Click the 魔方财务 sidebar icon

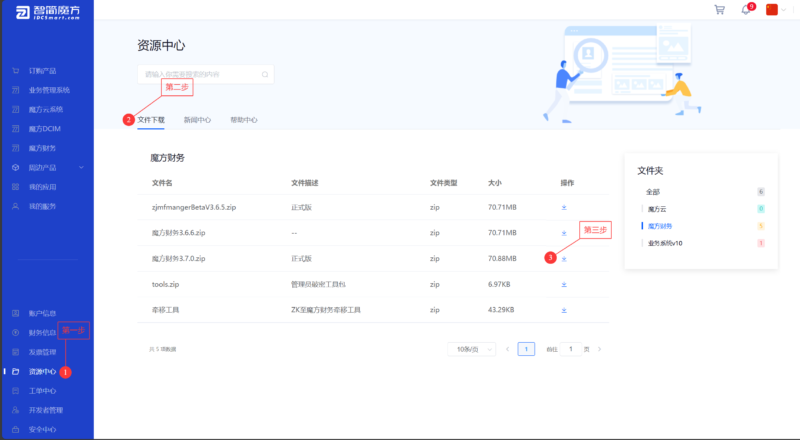coord(16,148)
